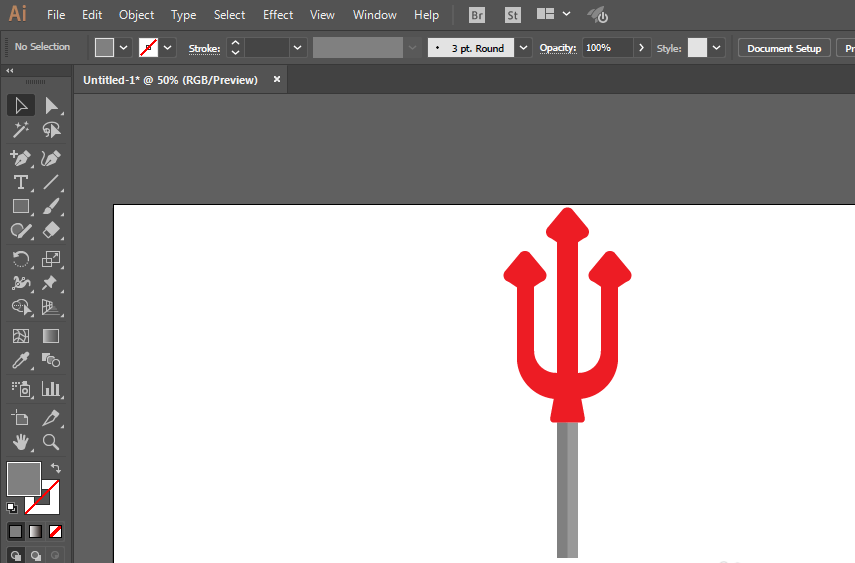Image resolution: width=855 pixels, height=563 pixels.
Task: Pick the Pen tool
Action: (x=21, y=158)
